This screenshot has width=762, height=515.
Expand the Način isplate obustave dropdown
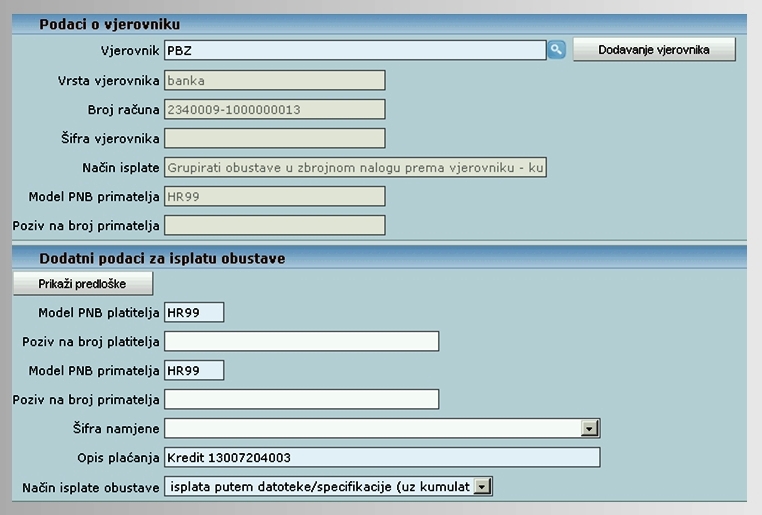[x=483, y=487]
